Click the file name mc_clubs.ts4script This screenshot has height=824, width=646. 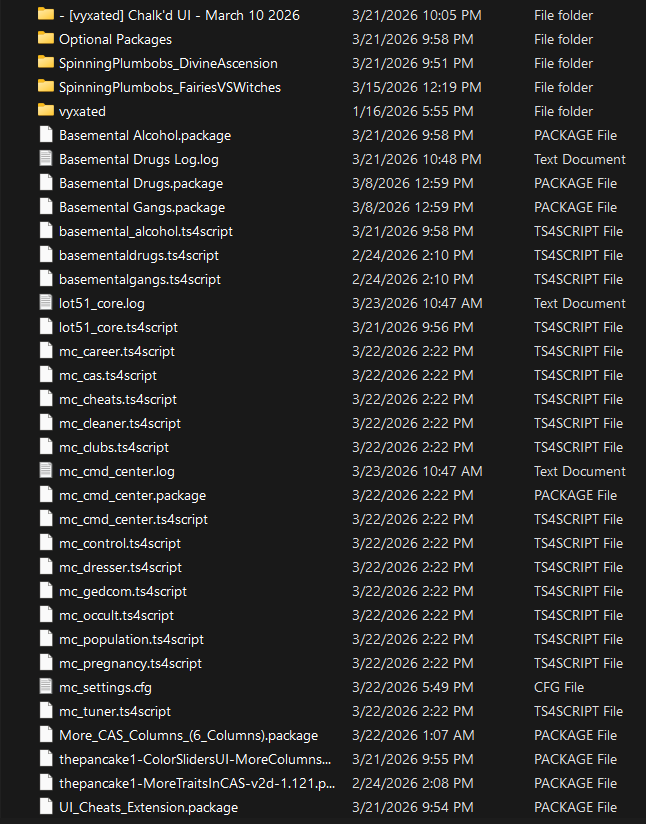(114, 448)
